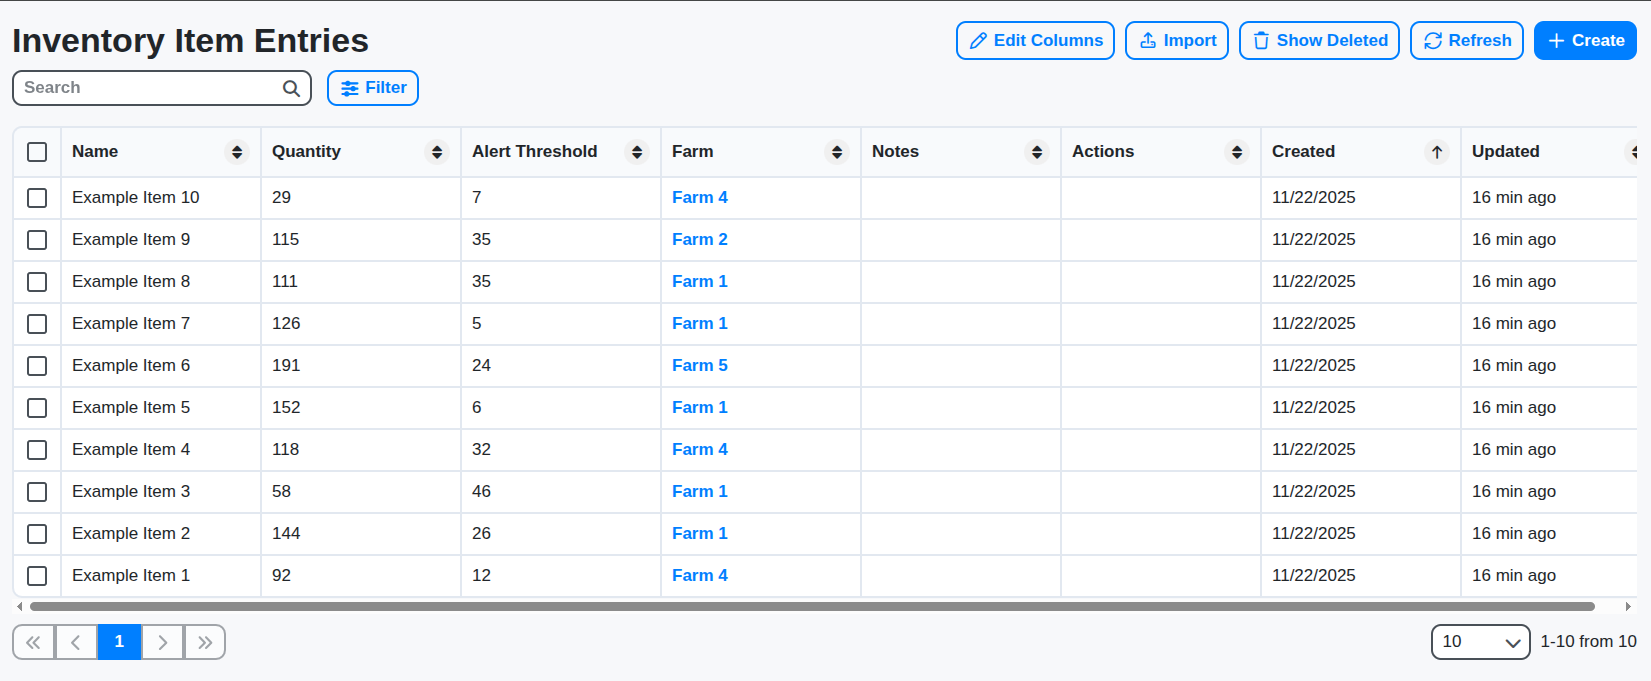
Task: Select the Example Item 5 checkbox
Action: point(37,408)
